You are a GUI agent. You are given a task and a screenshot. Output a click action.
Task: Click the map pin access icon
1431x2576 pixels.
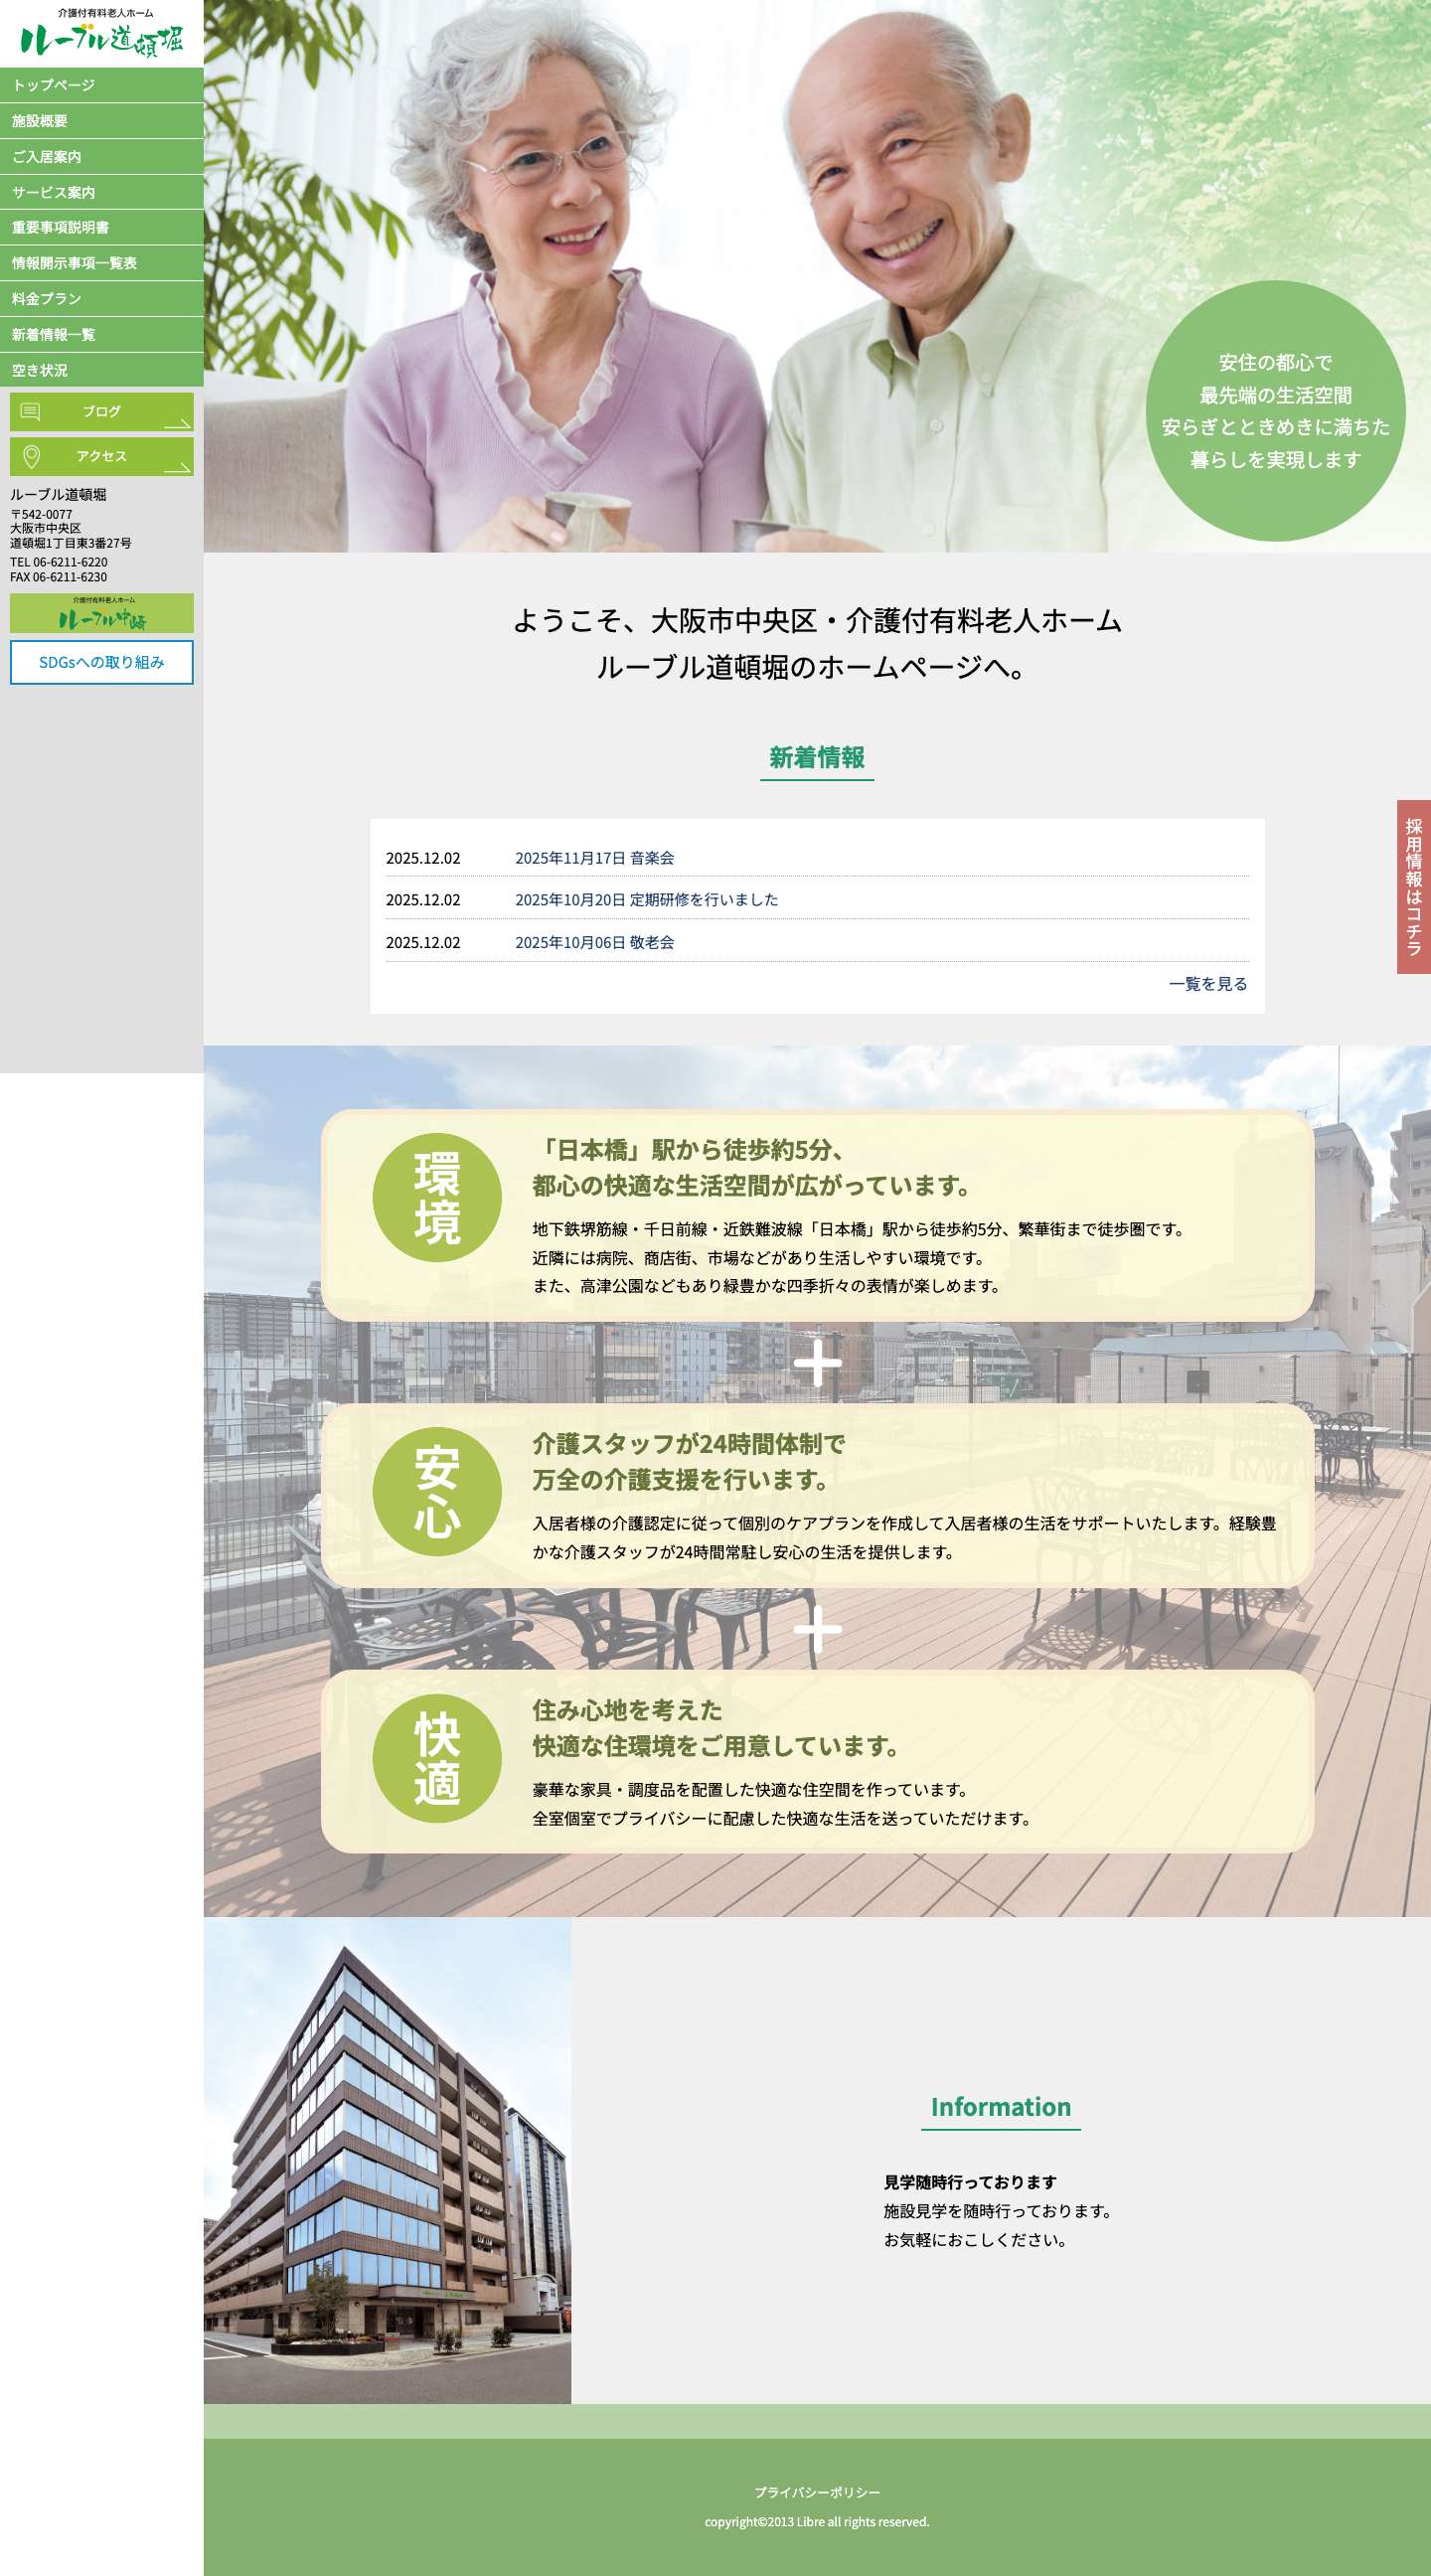(x=31, y=457)
